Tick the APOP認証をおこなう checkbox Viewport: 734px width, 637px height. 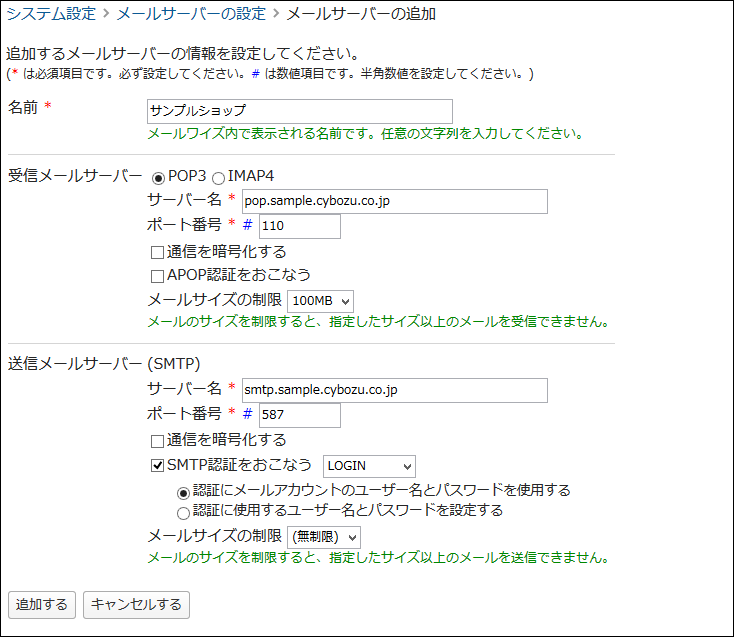pyautogui.click(x=157, y=275)
